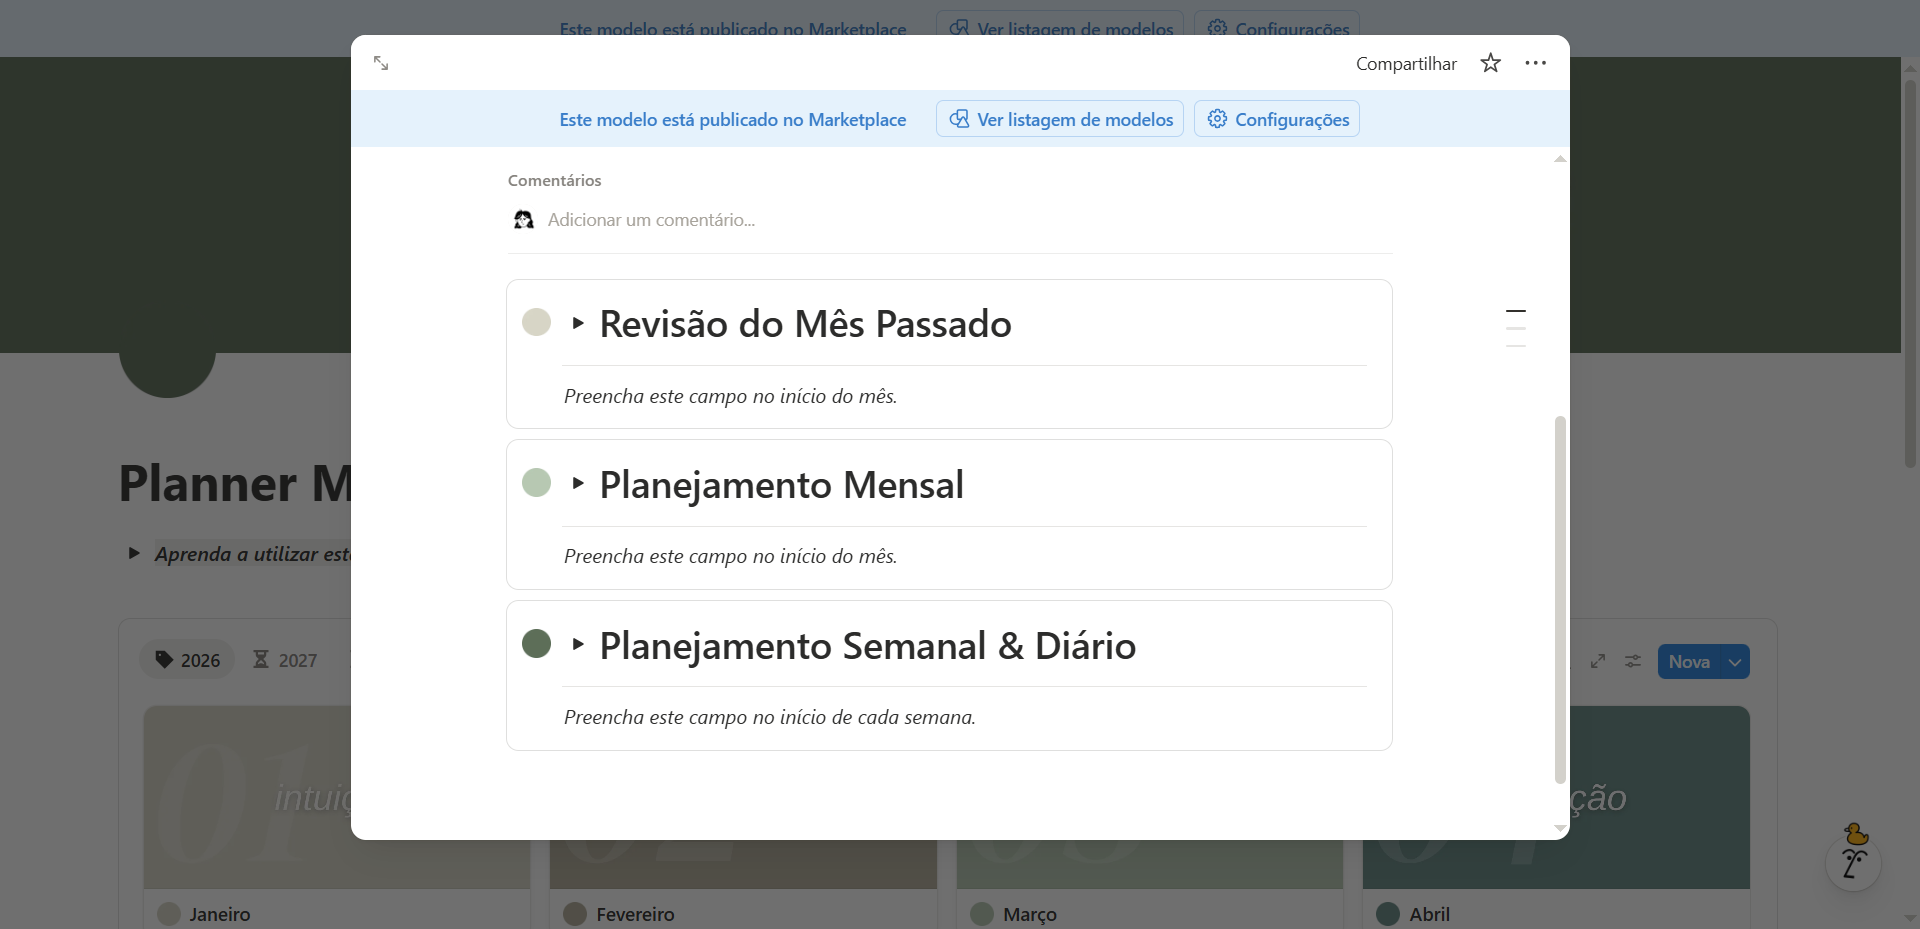The image size is (1920, 929).
Task: Open the duck assistant floating button
Action: (x=1854, y=862)
